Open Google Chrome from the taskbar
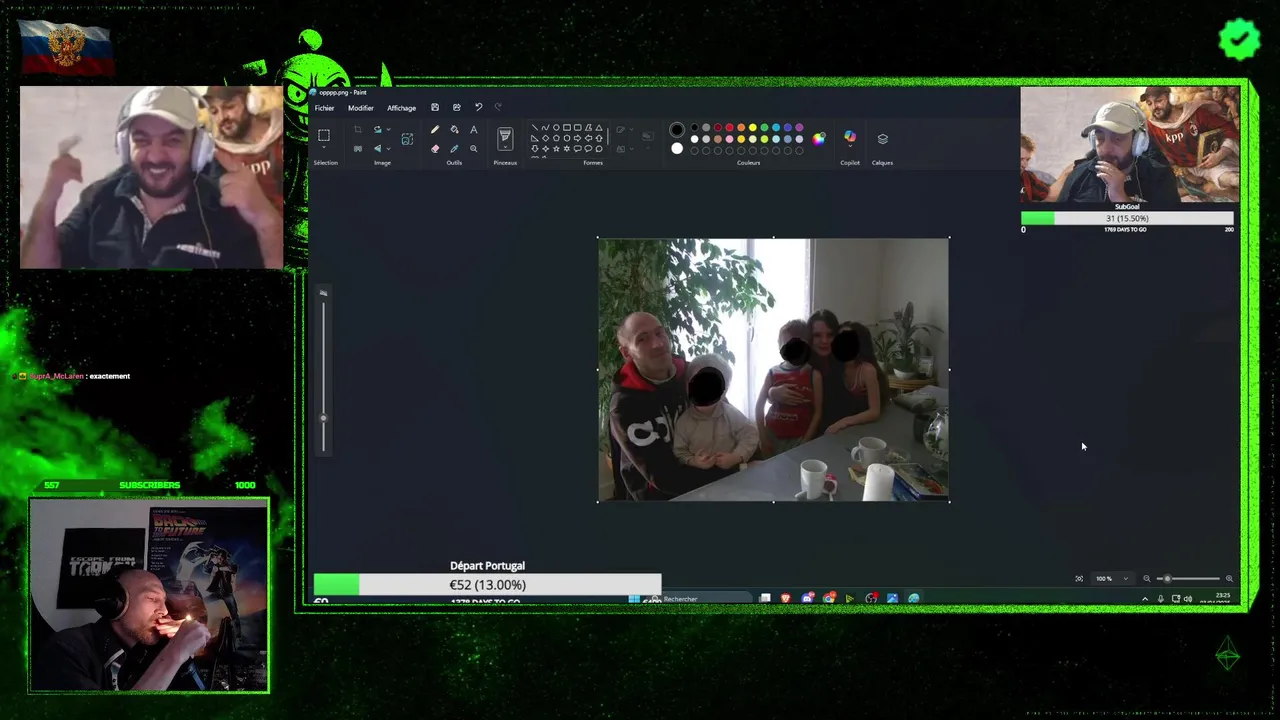The image size is (1280, 720). (829, 599)
